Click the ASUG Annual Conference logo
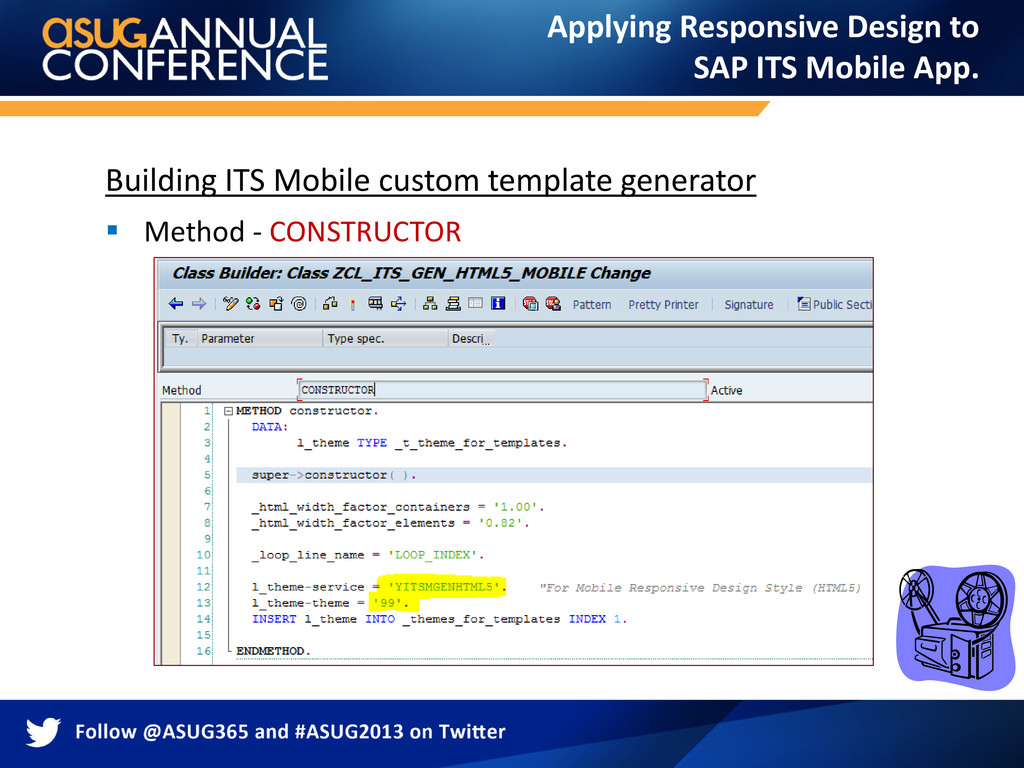Viewport: 1024px width, 768px height. [x=185, y=49]
